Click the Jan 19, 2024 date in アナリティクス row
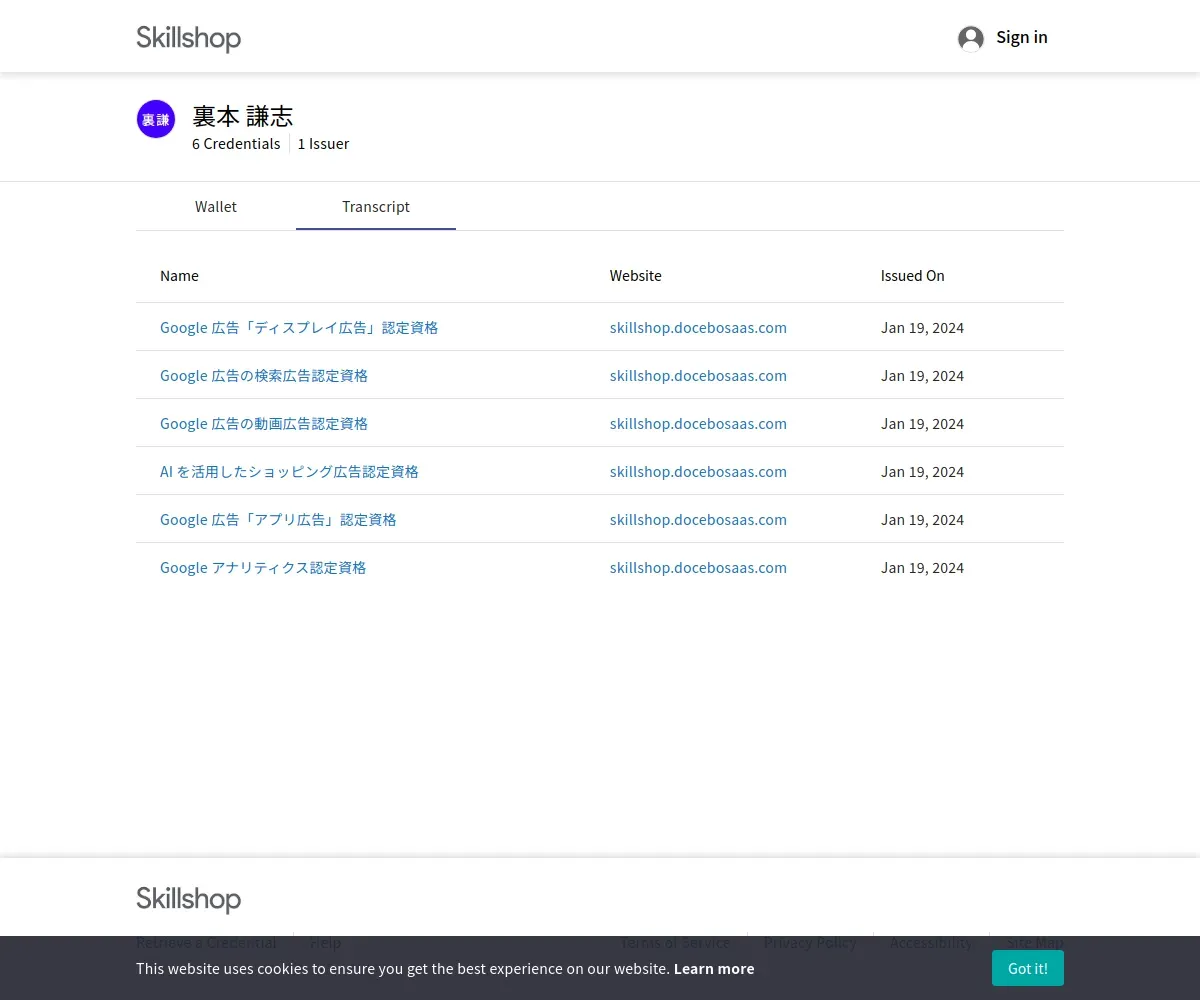Screen dimensions: 1200x1000 pyautogui.click(x=922, y=567)
